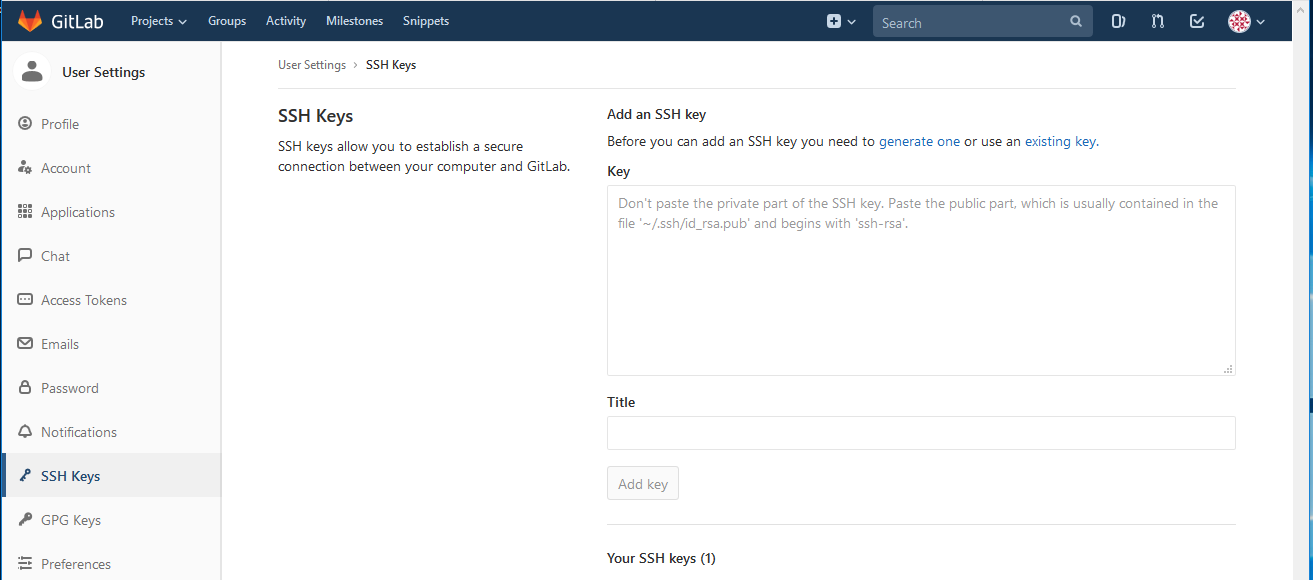Open Milestones in the top navigation

coord(354,21)
